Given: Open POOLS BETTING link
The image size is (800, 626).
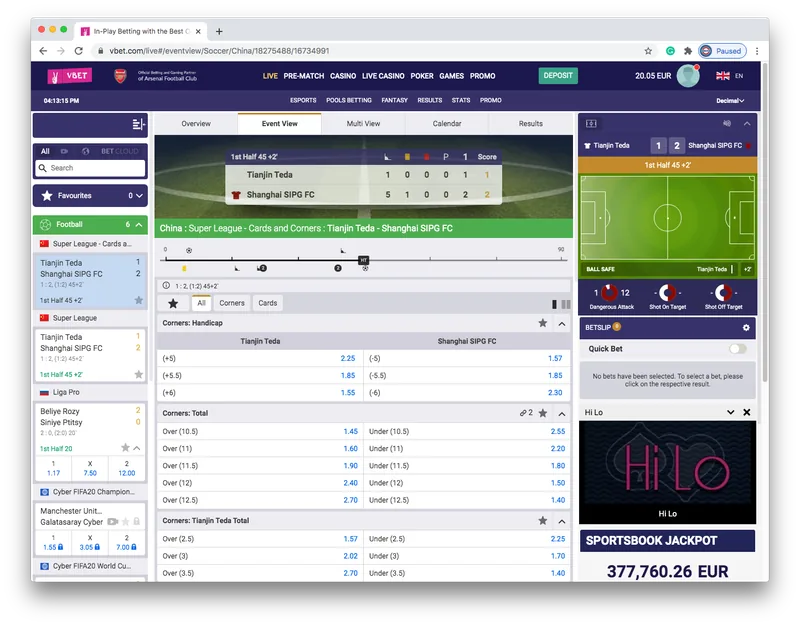Looking at the screenshot, I should [349, 101].
